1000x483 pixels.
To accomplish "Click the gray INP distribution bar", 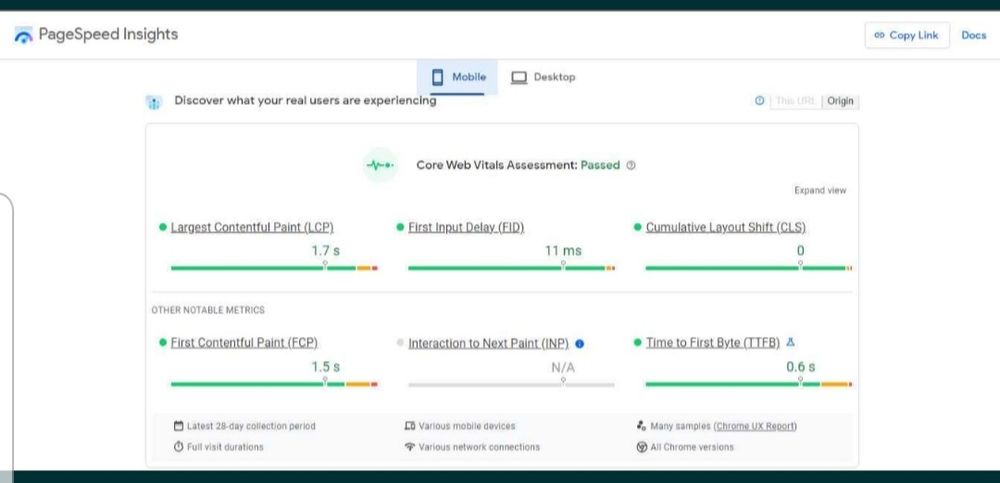I will tap(511, 385).
